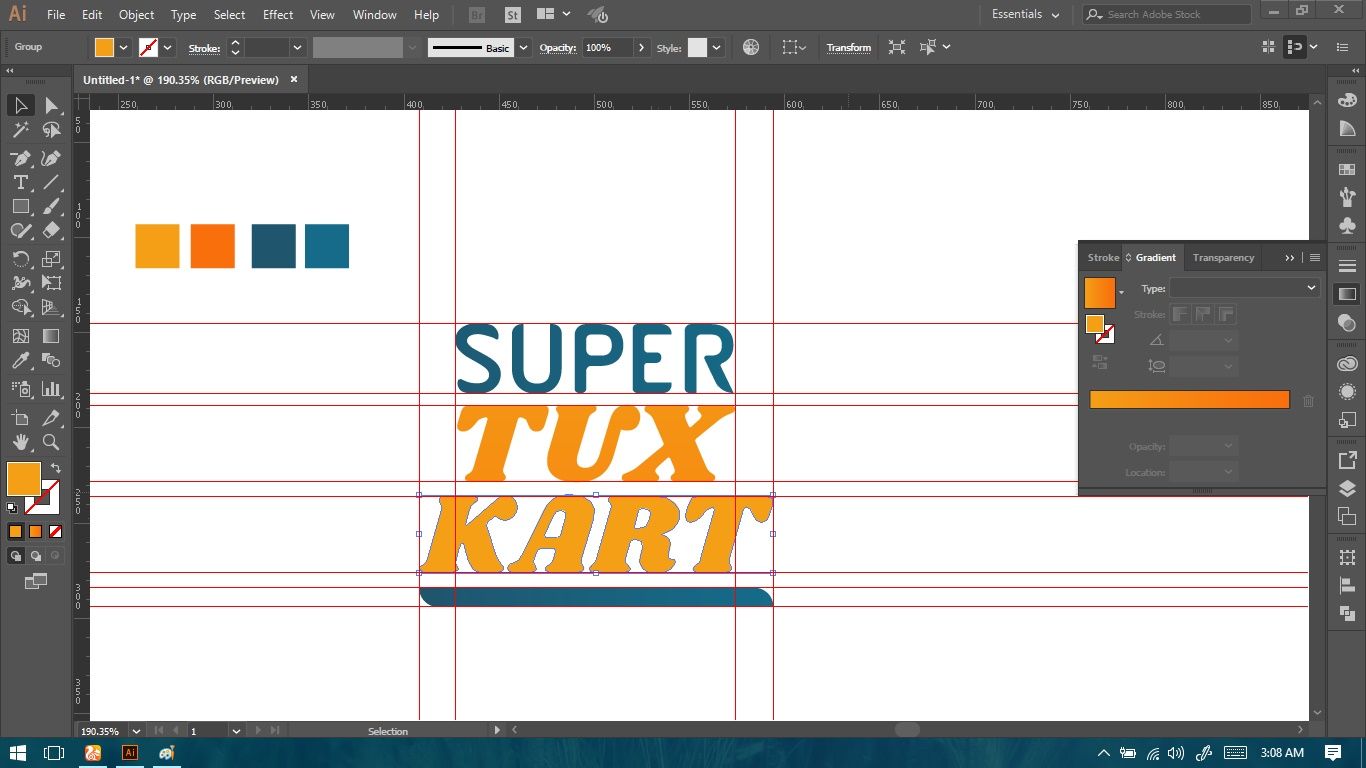The height and width of the screenshot is (768, 1366).
Task: Open the zoom level 190.35% dropdown
Action: click(136, 731)
